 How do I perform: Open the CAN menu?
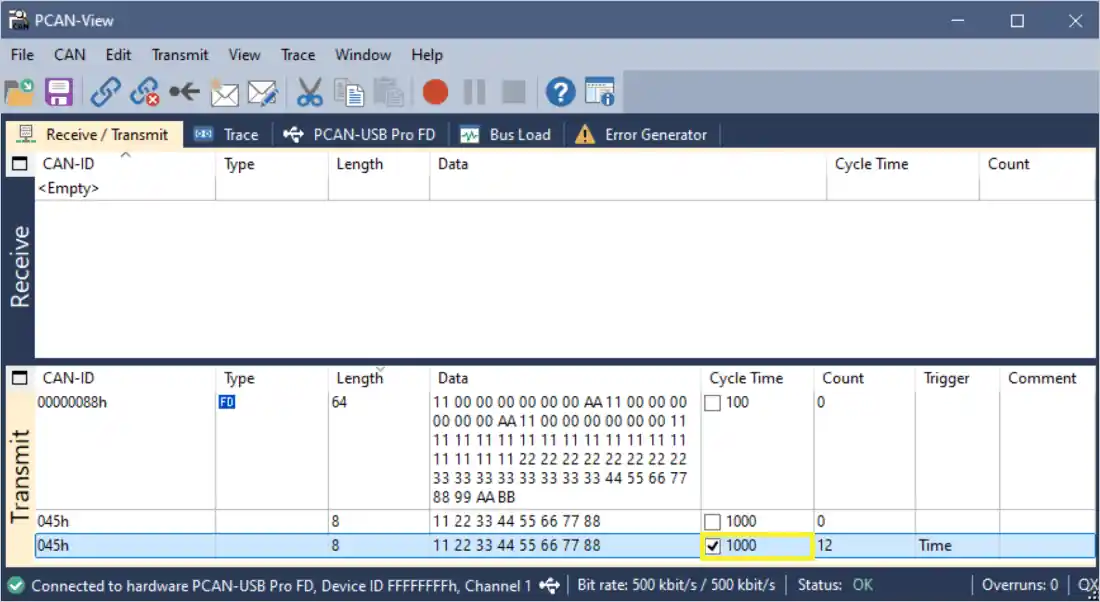point(69,55)
